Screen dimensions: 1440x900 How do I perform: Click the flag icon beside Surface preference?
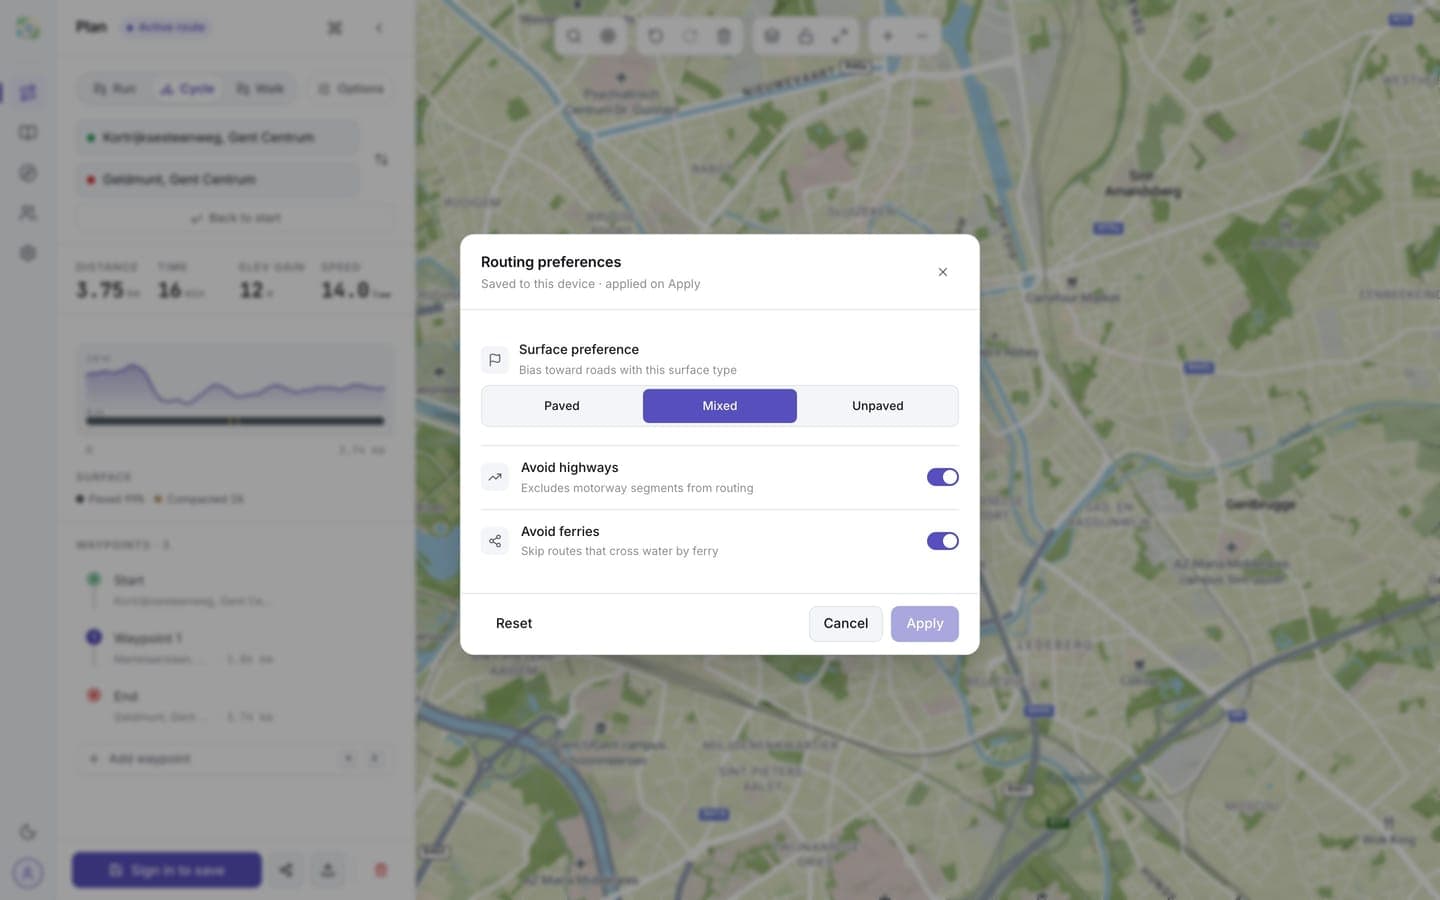pos(495,359)
